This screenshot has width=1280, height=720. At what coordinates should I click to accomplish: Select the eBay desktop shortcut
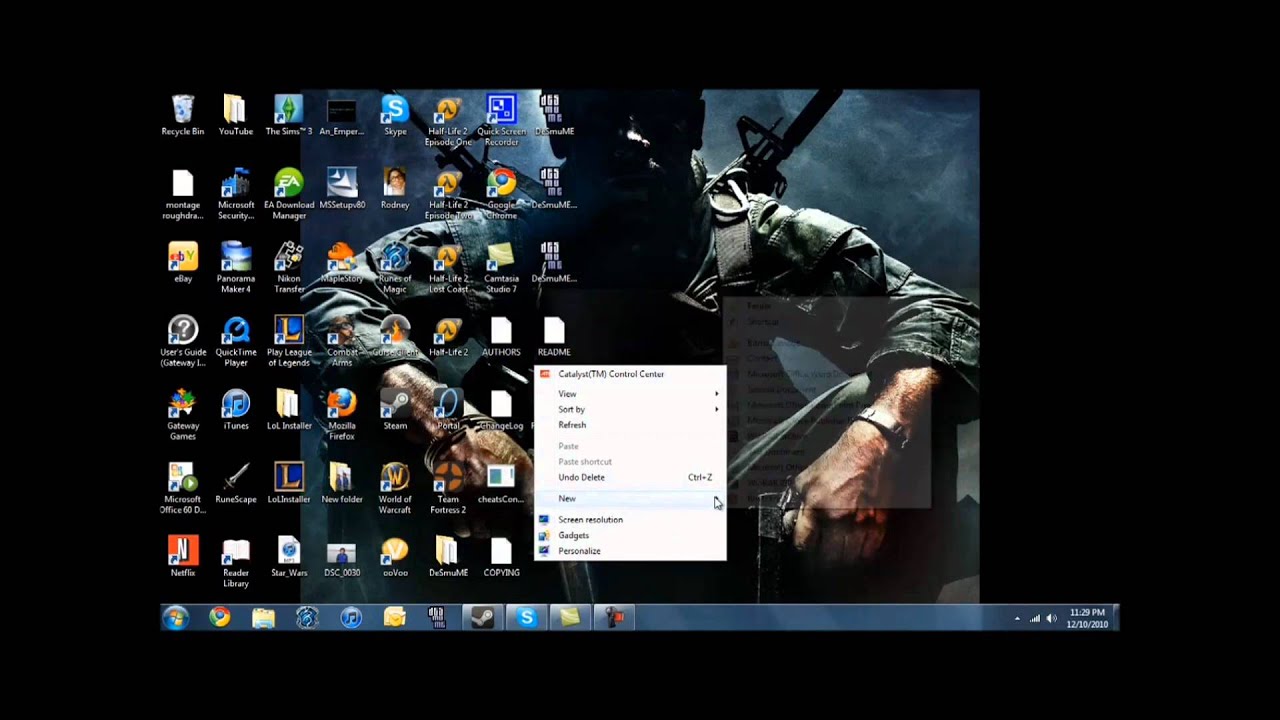182,262
